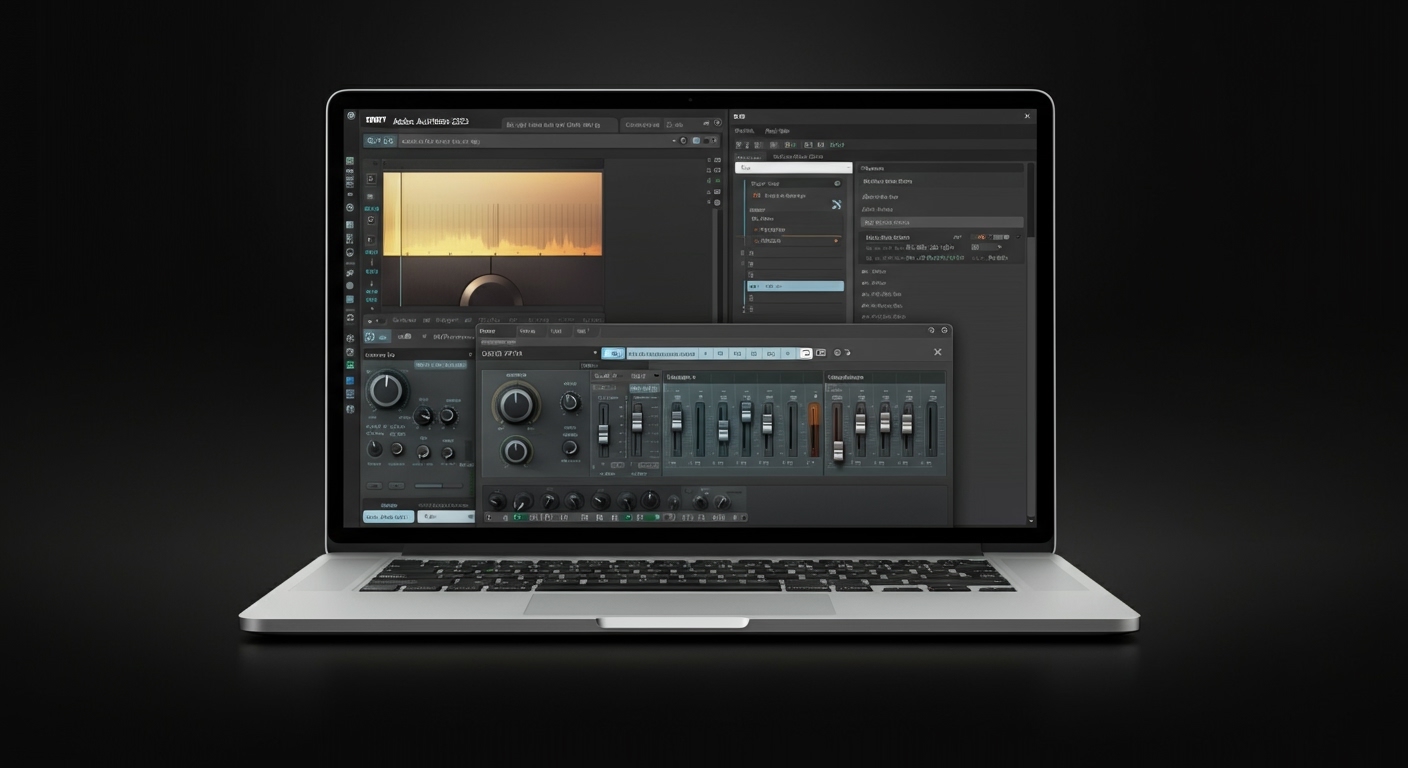Toggle the power button on the effects rack strip
1408x768 pixels.
coord(488,517)
